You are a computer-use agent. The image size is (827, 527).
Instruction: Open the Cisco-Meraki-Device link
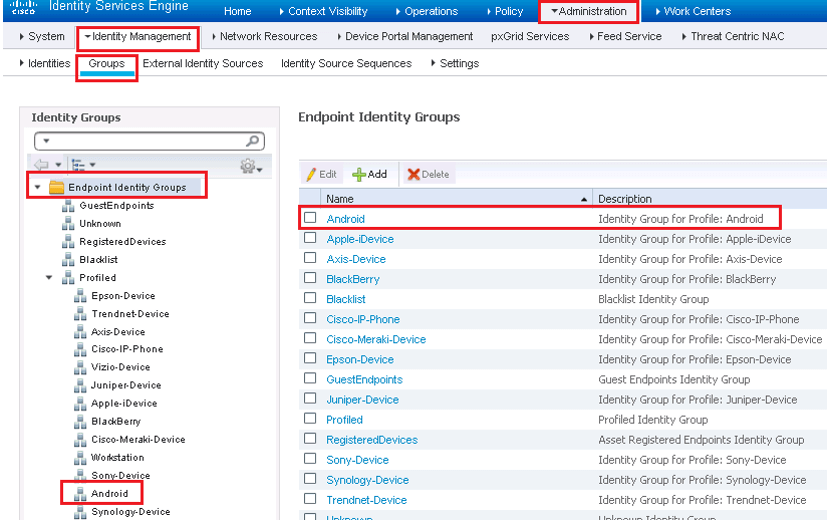click(x=376, y=339)
